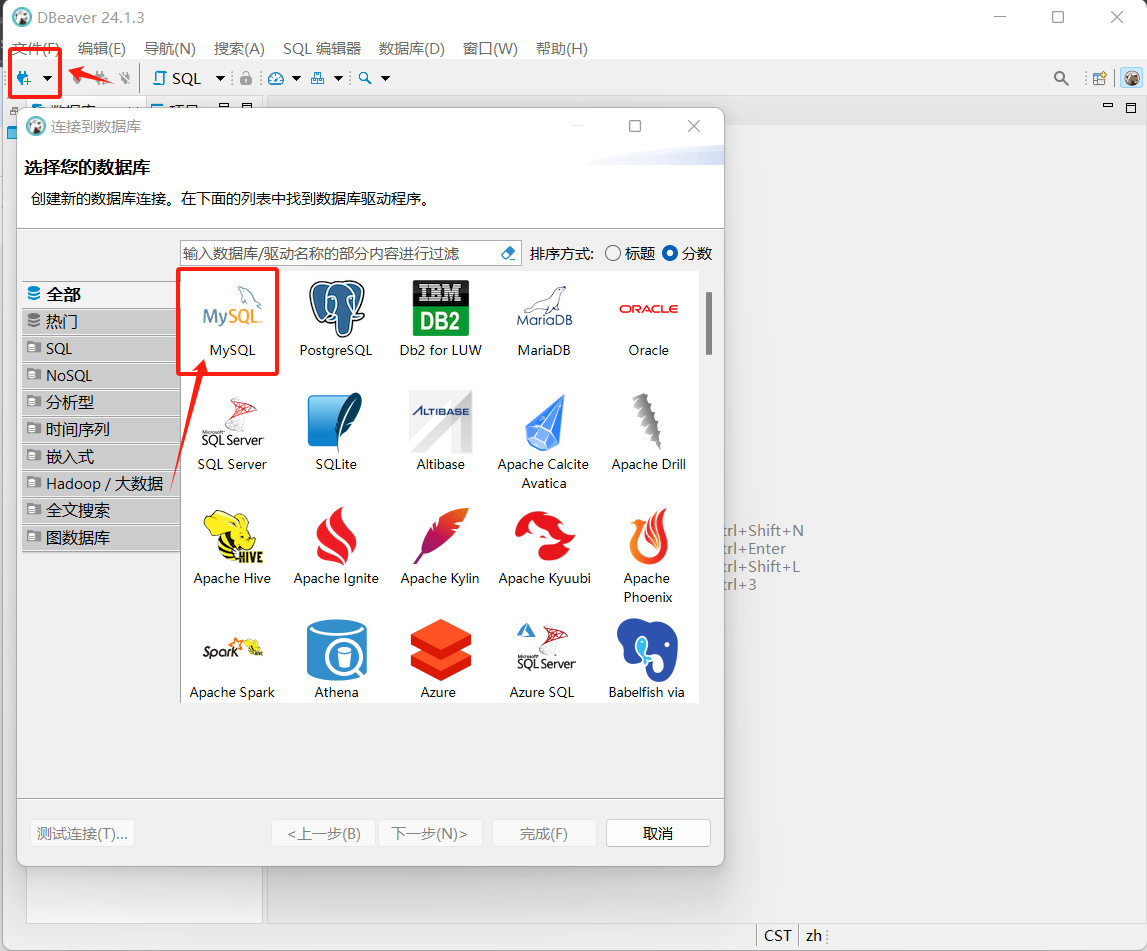Switch sorting to 标题 radio button
1147x951 pixels.
tap(611, 253)
